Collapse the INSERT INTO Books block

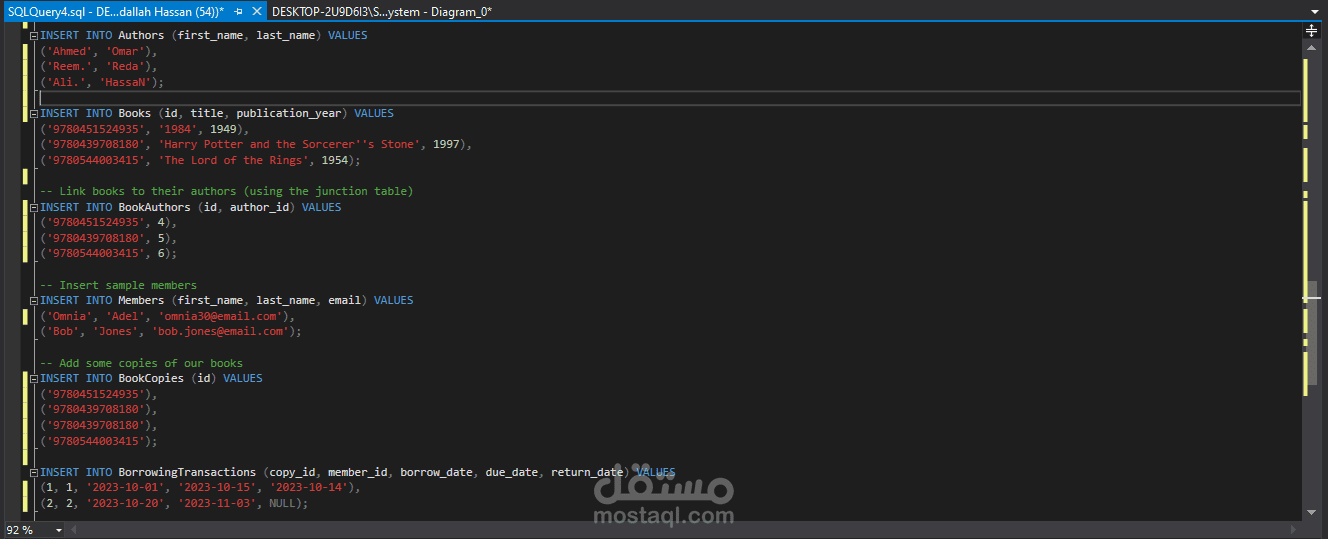tap(35, 113)
